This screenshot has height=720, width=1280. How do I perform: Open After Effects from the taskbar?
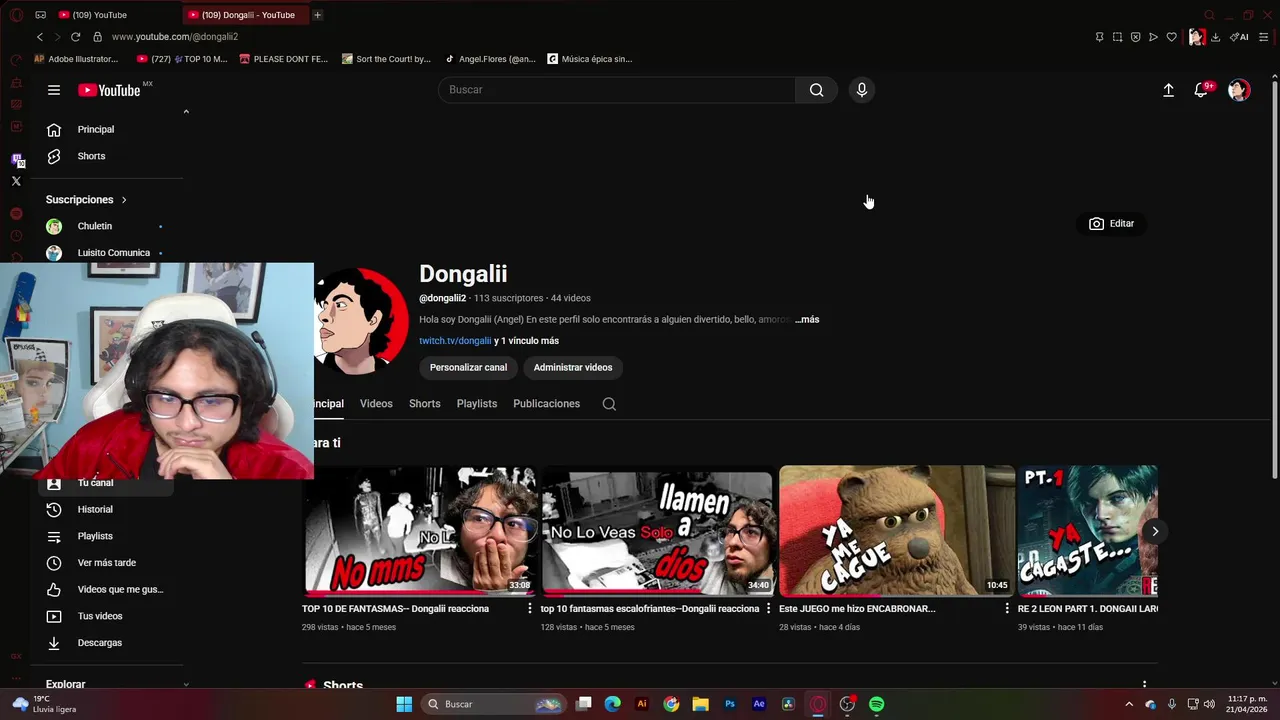click(759, 704)
